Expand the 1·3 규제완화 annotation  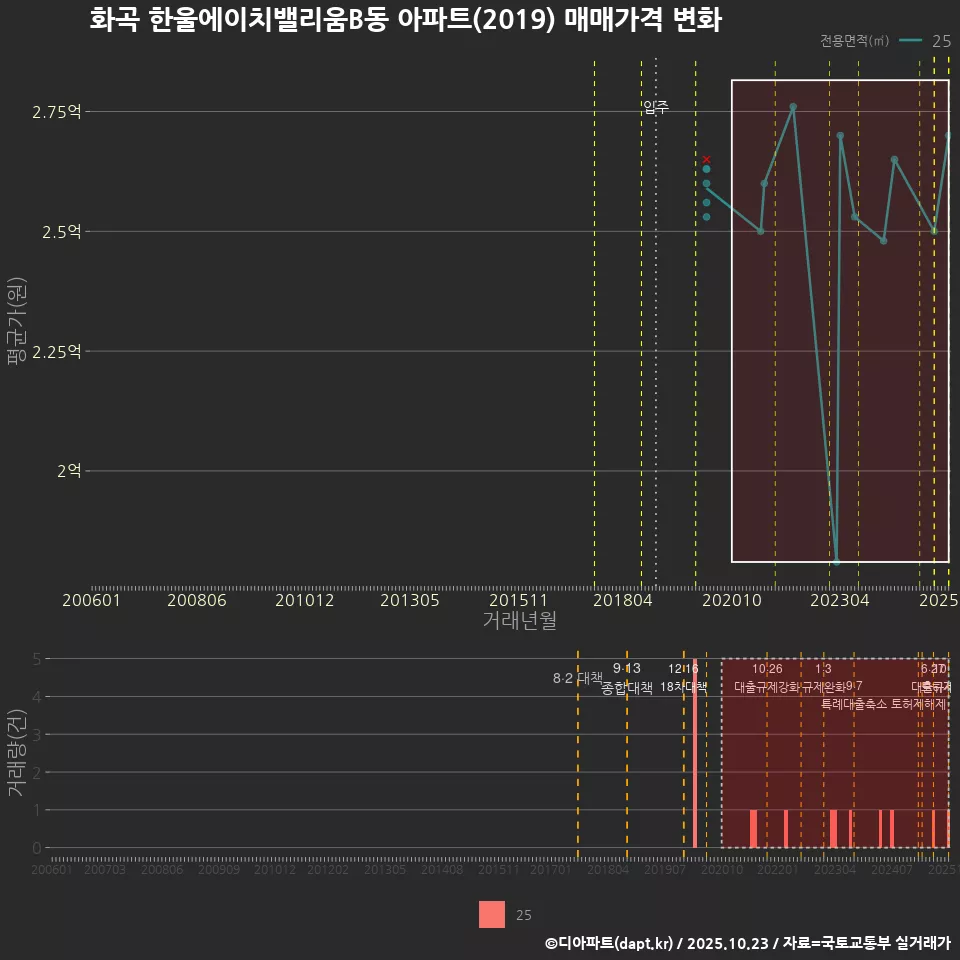click(824, 678)
